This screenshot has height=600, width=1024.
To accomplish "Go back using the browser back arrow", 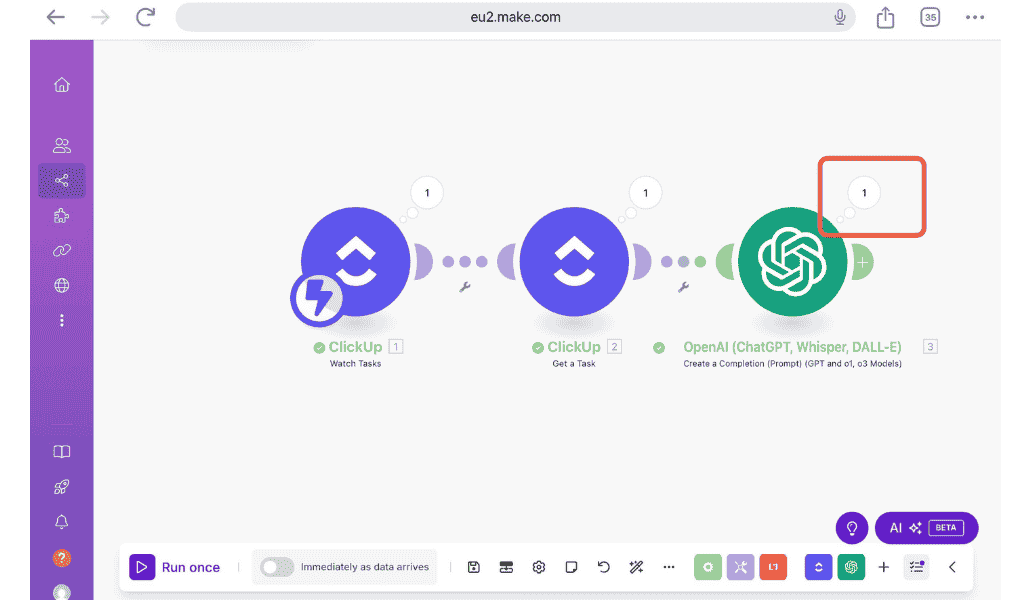I will pos(56,17).
